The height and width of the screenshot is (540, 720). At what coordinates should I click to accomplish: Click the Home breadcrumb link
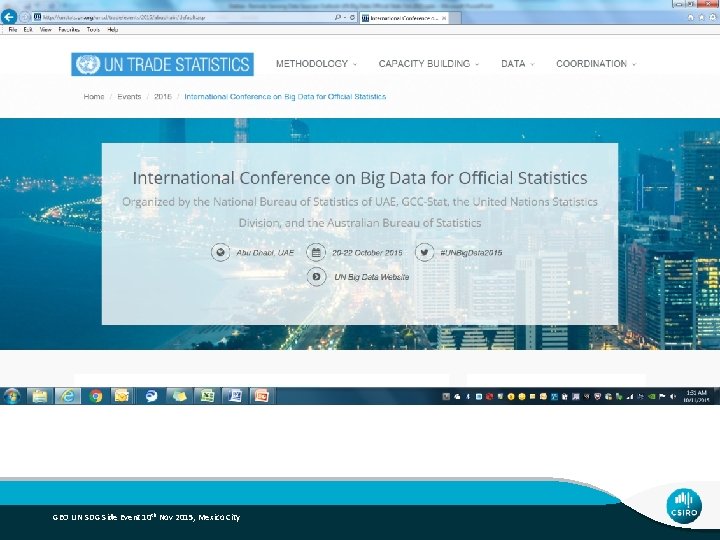[x=94, y=96]
